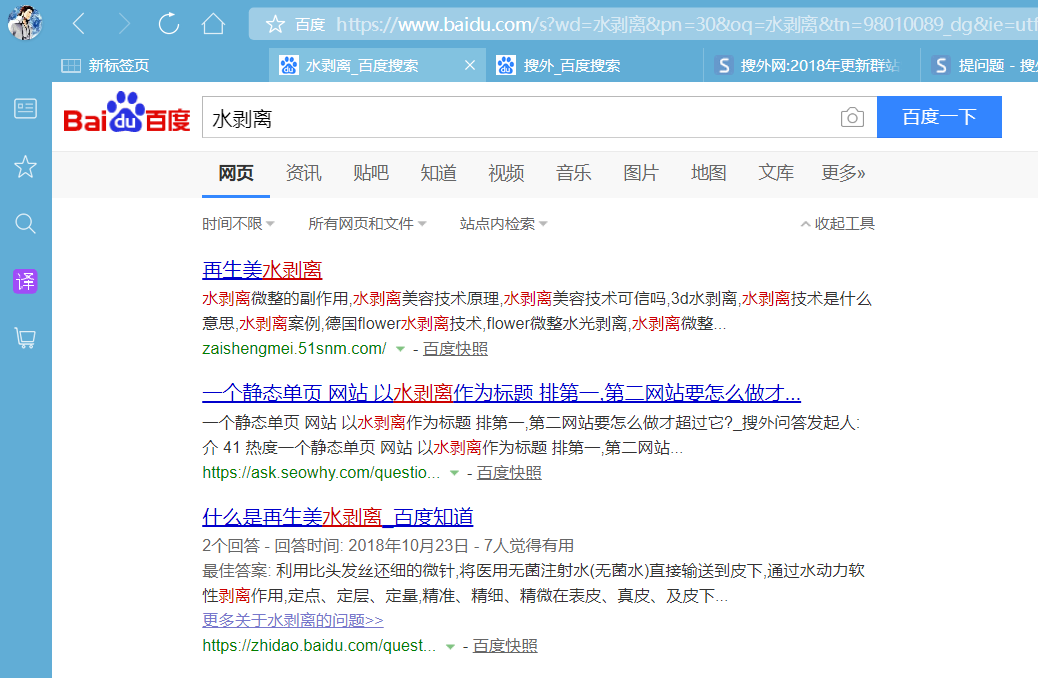The image size is (1038, 678).
Task: Bookmark the page with the address bar star
Action: click(275, 24)
